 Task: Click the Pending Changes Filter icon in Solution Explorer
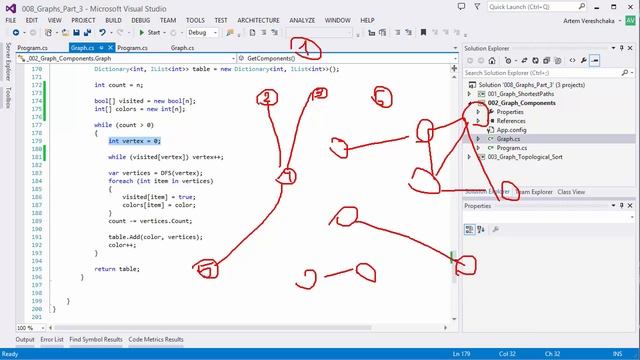tap(508, 60)
